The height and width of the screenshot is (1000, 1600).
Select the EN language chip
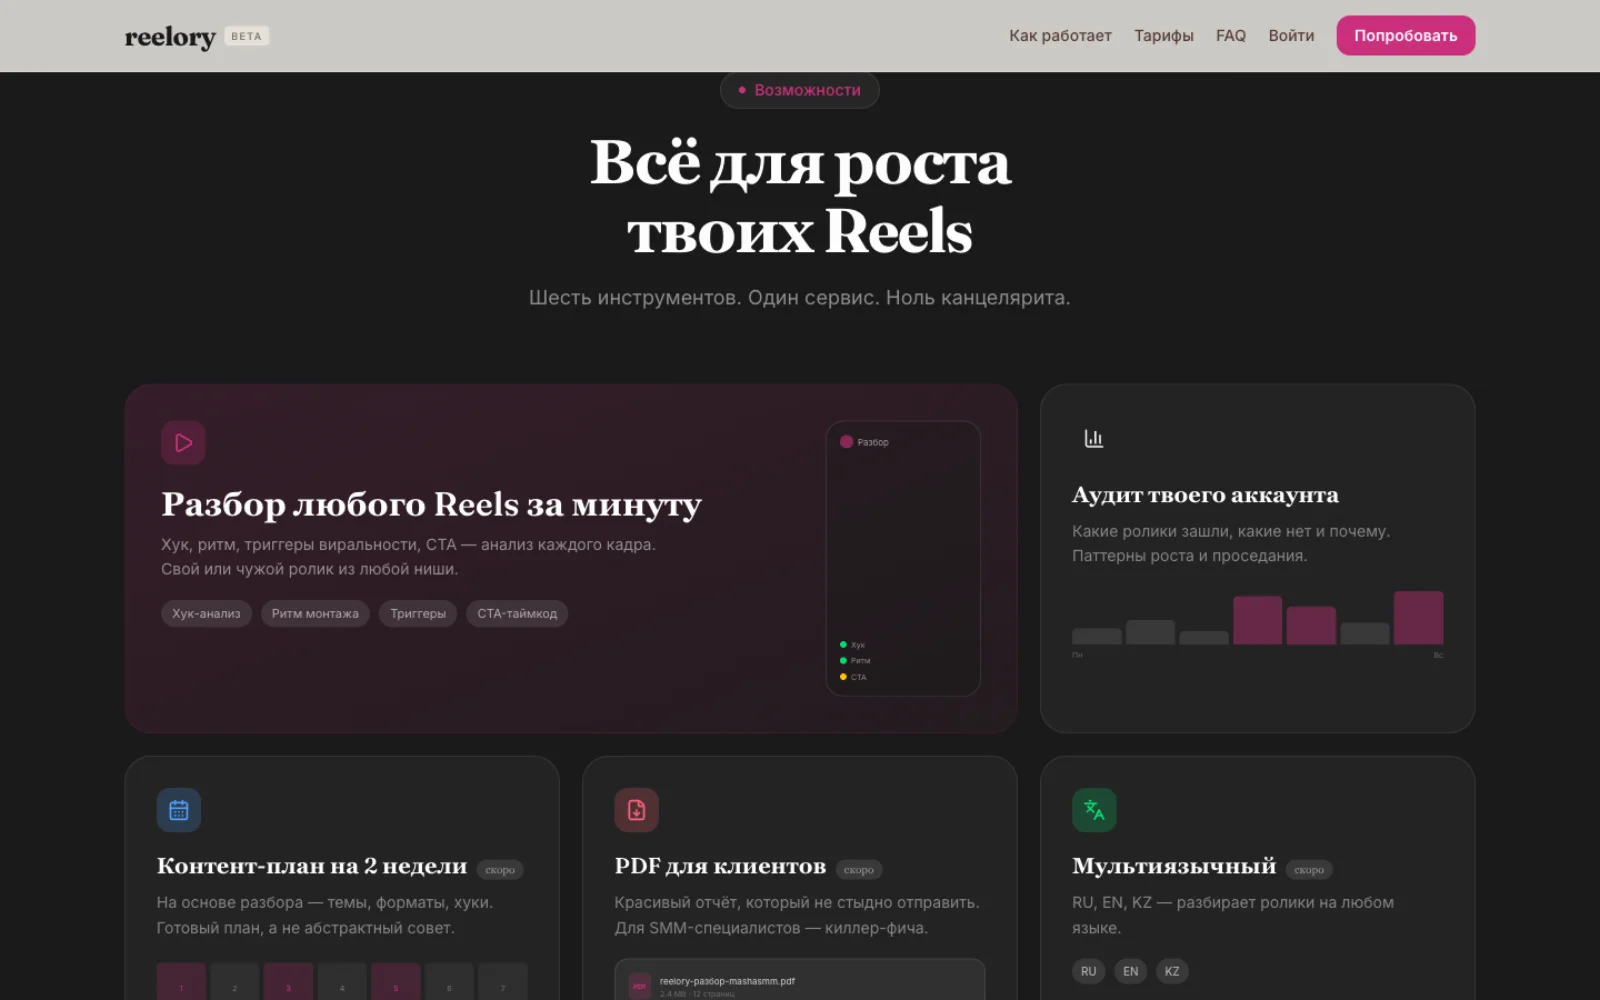(x=1130, y=970)
